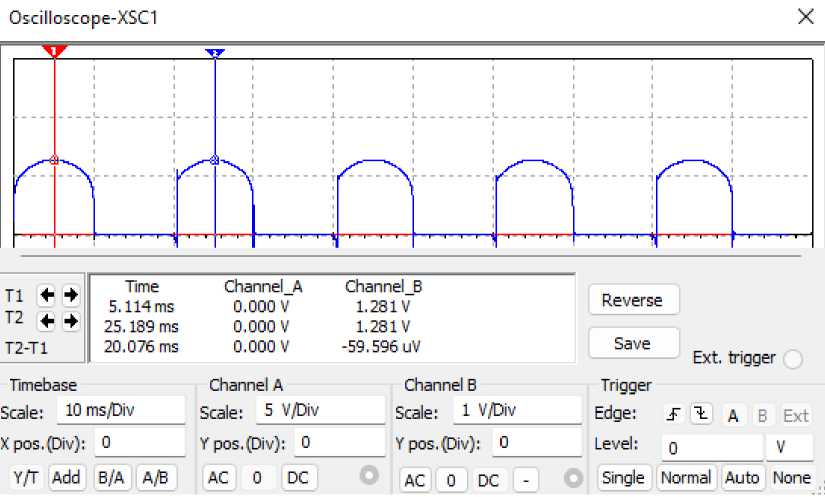Viewport: 825px width, 497px height.
Task: Set trigger source to Ext
Action: pos(796,415)
